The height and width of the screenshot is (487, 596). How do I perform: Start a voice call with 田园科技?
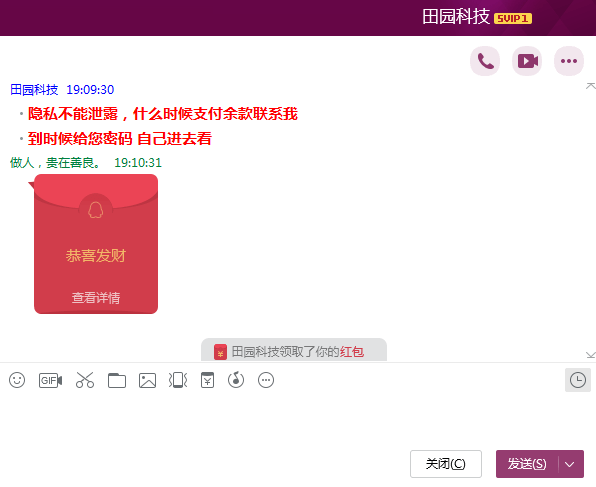[x=485, y=61]
